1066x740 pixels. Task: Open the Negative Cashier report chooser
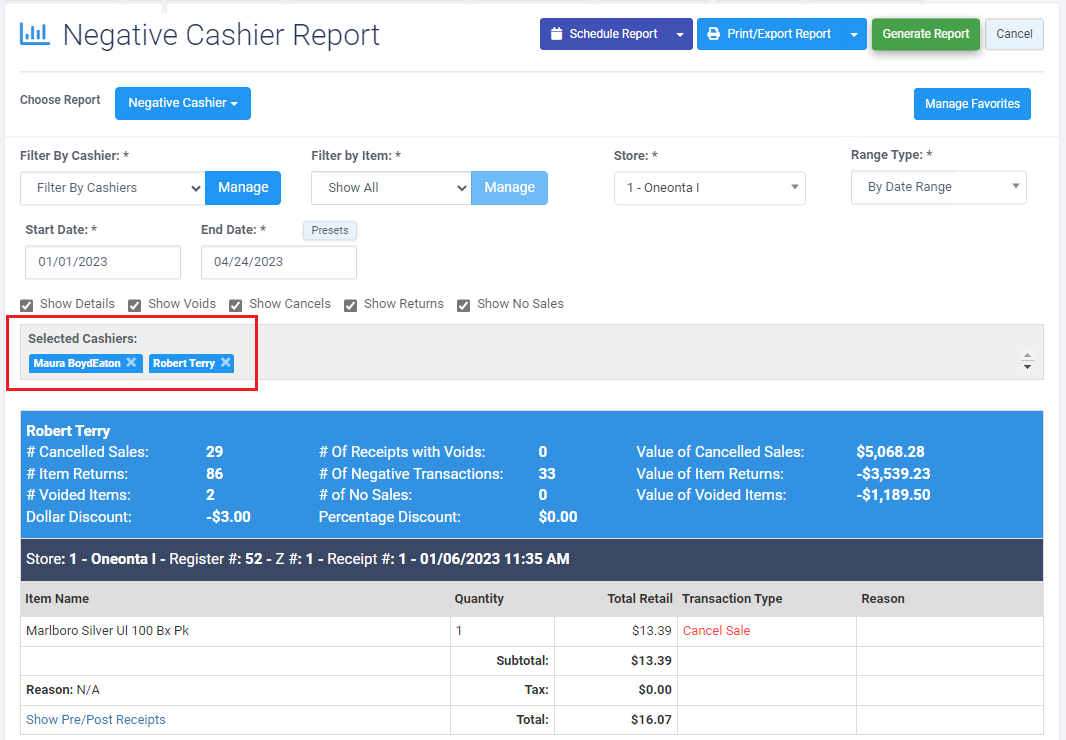pos(183,103)
